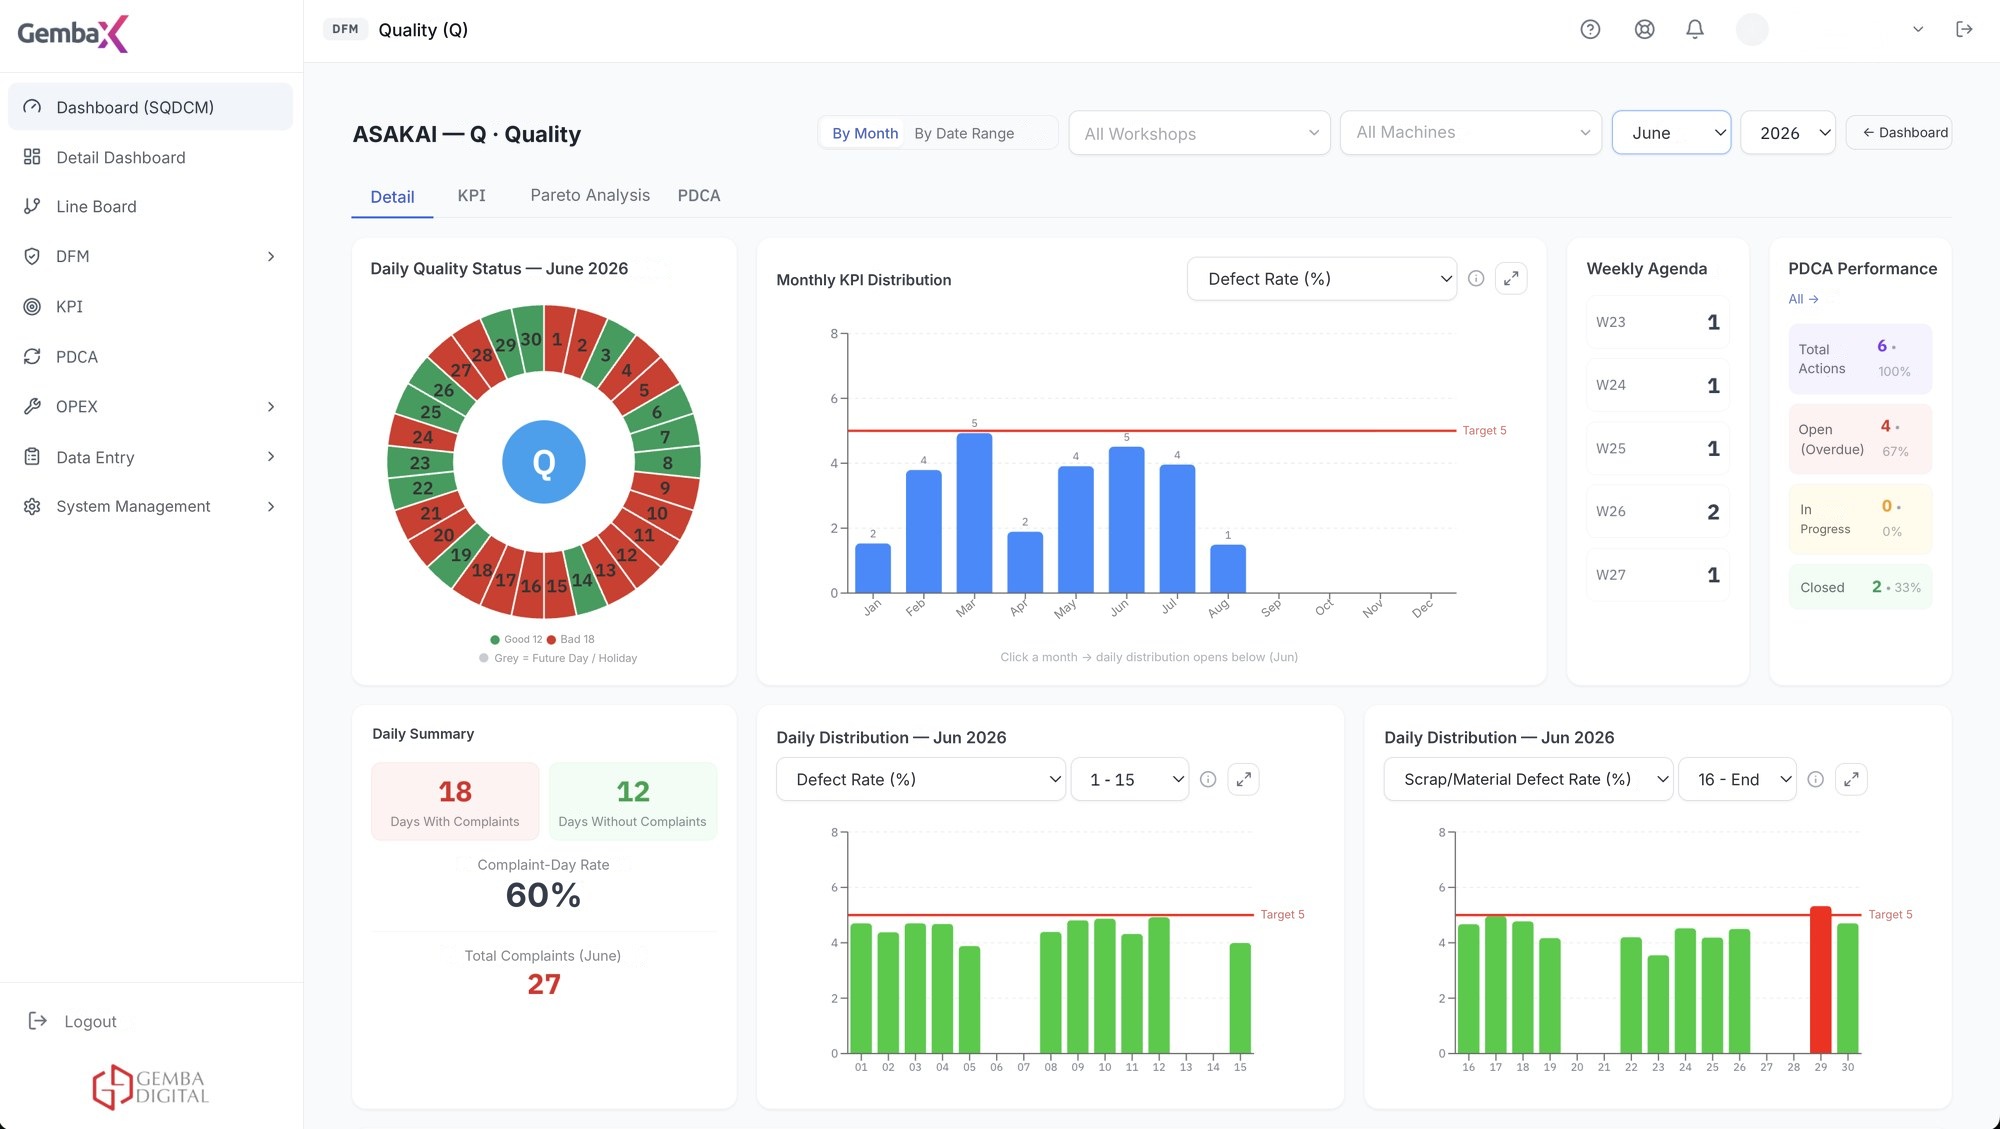
Task: Open the 2026 year selector
Action: pos(1787,132)
